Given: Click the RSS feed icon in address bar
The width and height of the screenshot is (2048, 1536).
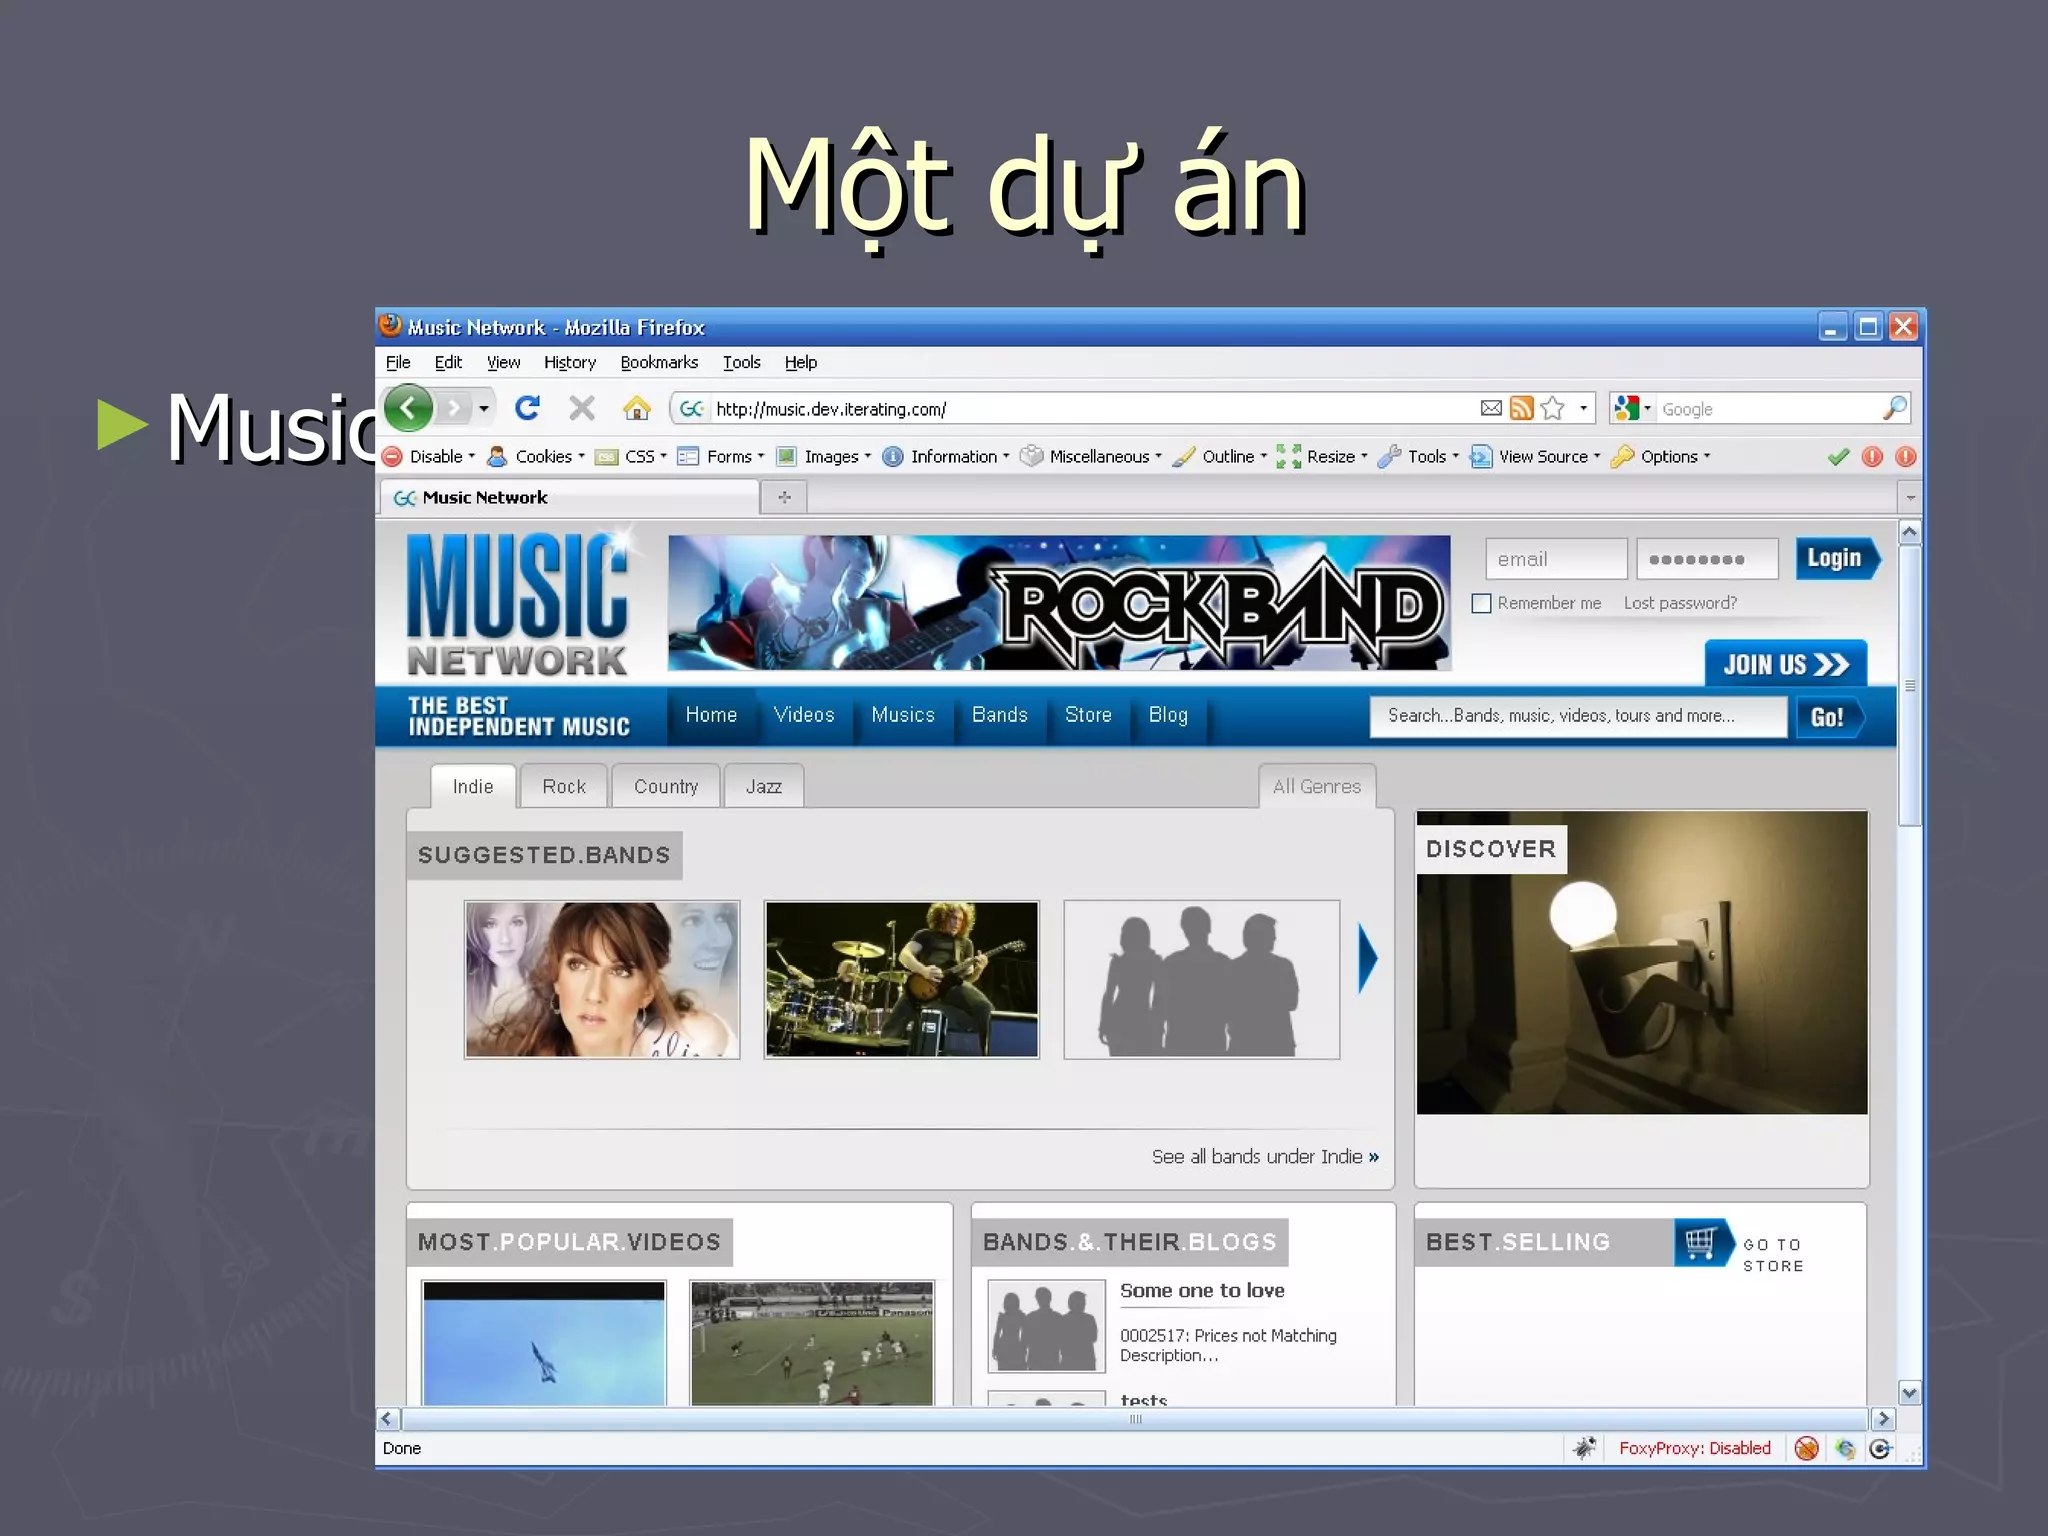Looking at the screenshot, I should tap(1522, 408).
